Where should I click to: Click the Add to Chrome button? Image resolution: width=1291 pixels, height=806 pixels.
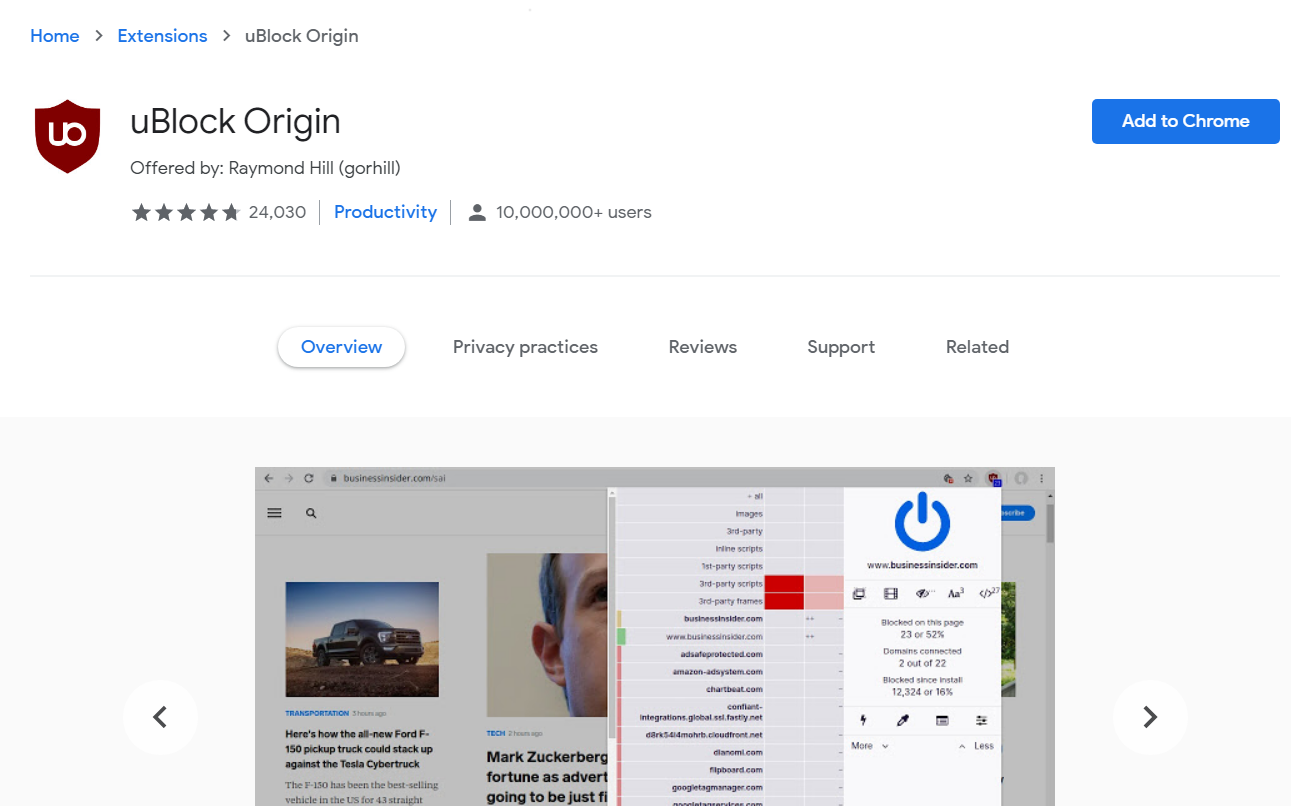coord(1186,121)
